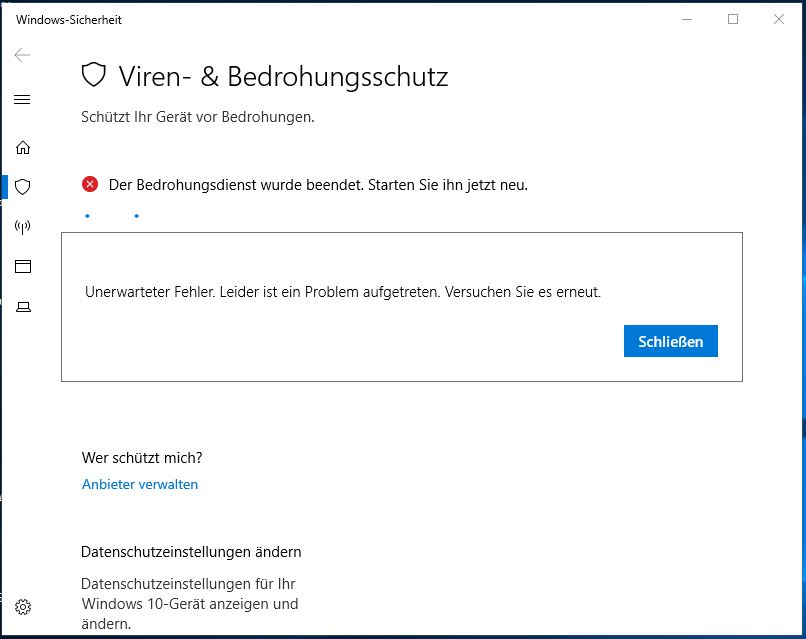Click the 'Der Bedrohungsdienst wurde beendet' message
Screen dimensions: 806x639
[x=318, y=185]
